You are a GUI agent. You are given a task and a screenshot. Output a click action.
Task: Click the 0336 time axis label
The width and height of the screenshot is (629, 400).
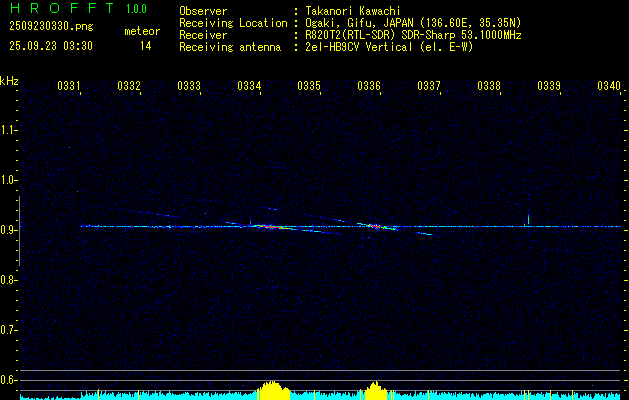tap(369, 85)
